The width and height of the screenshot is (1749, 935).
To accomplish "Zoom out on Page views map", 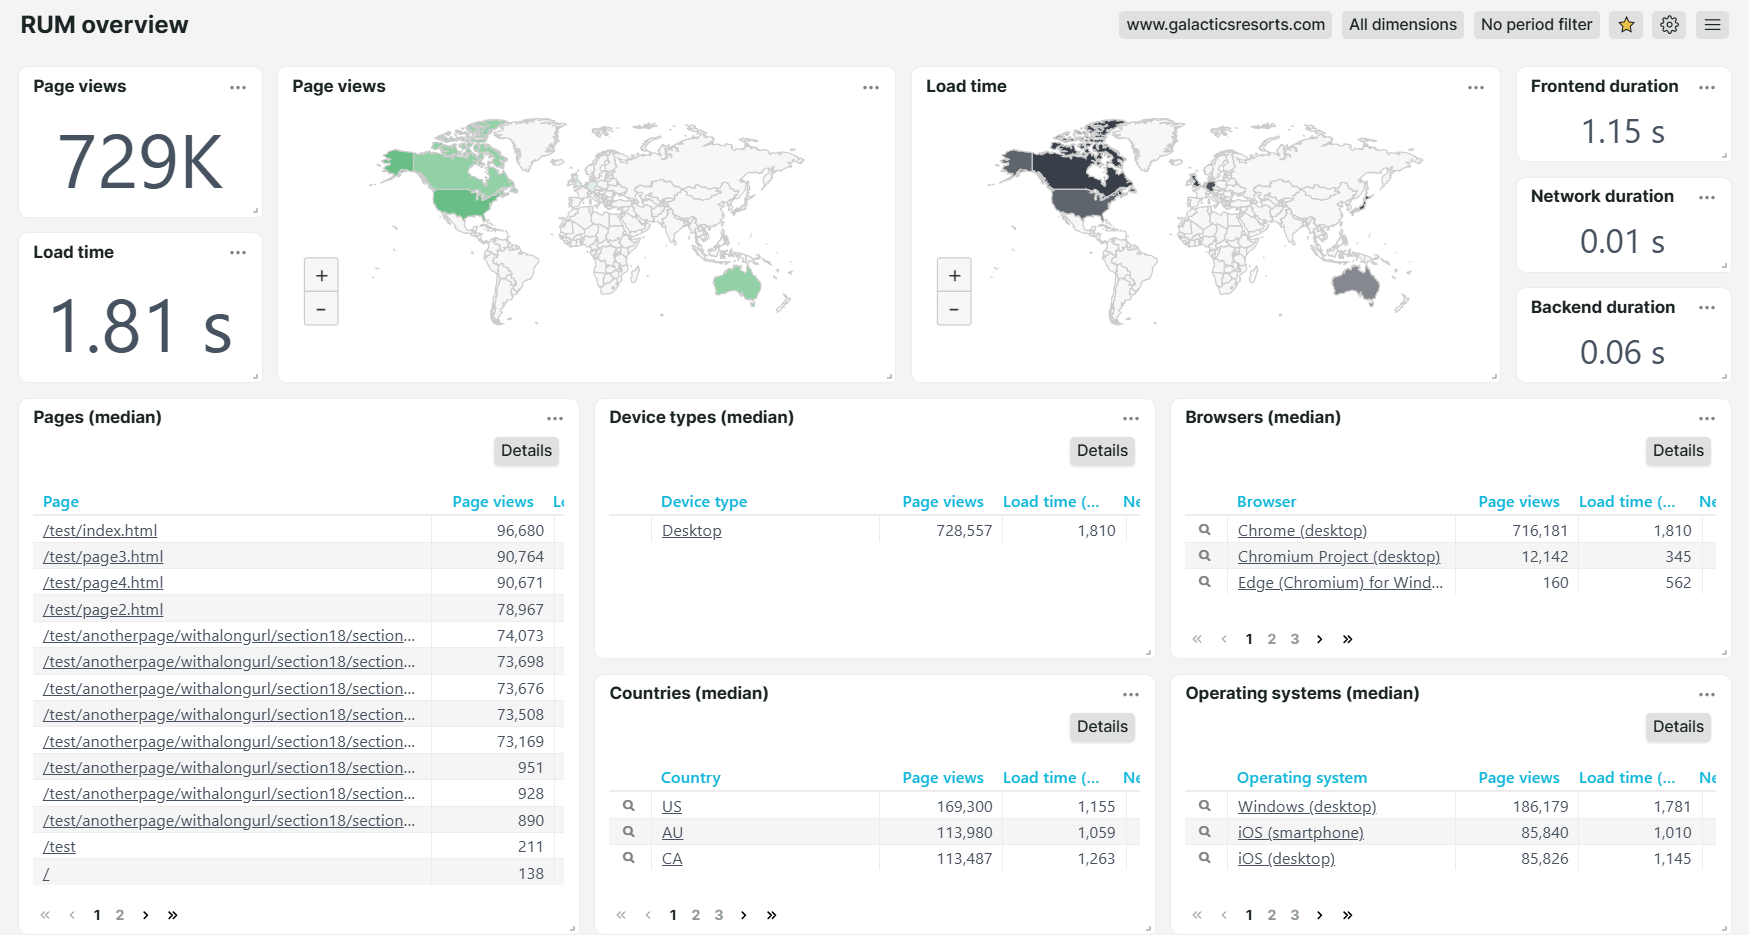I will (x=321, y=309).
